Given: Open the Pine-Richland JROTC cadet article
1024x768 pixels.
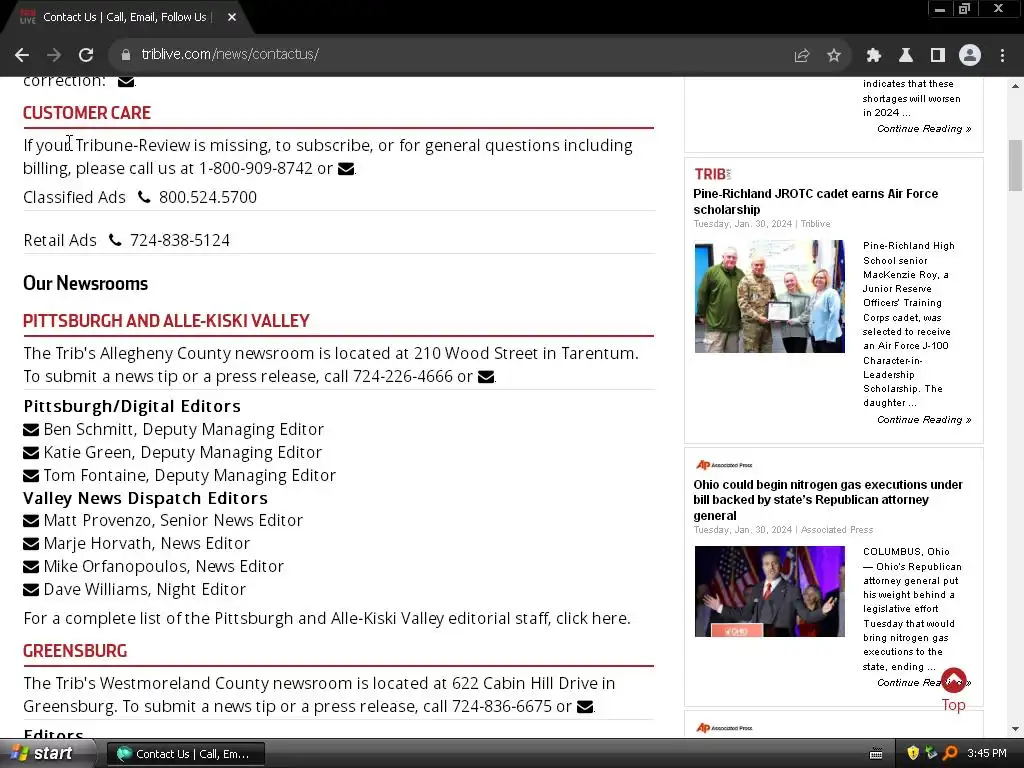Looking at the screenshot, I should point(816,201).
